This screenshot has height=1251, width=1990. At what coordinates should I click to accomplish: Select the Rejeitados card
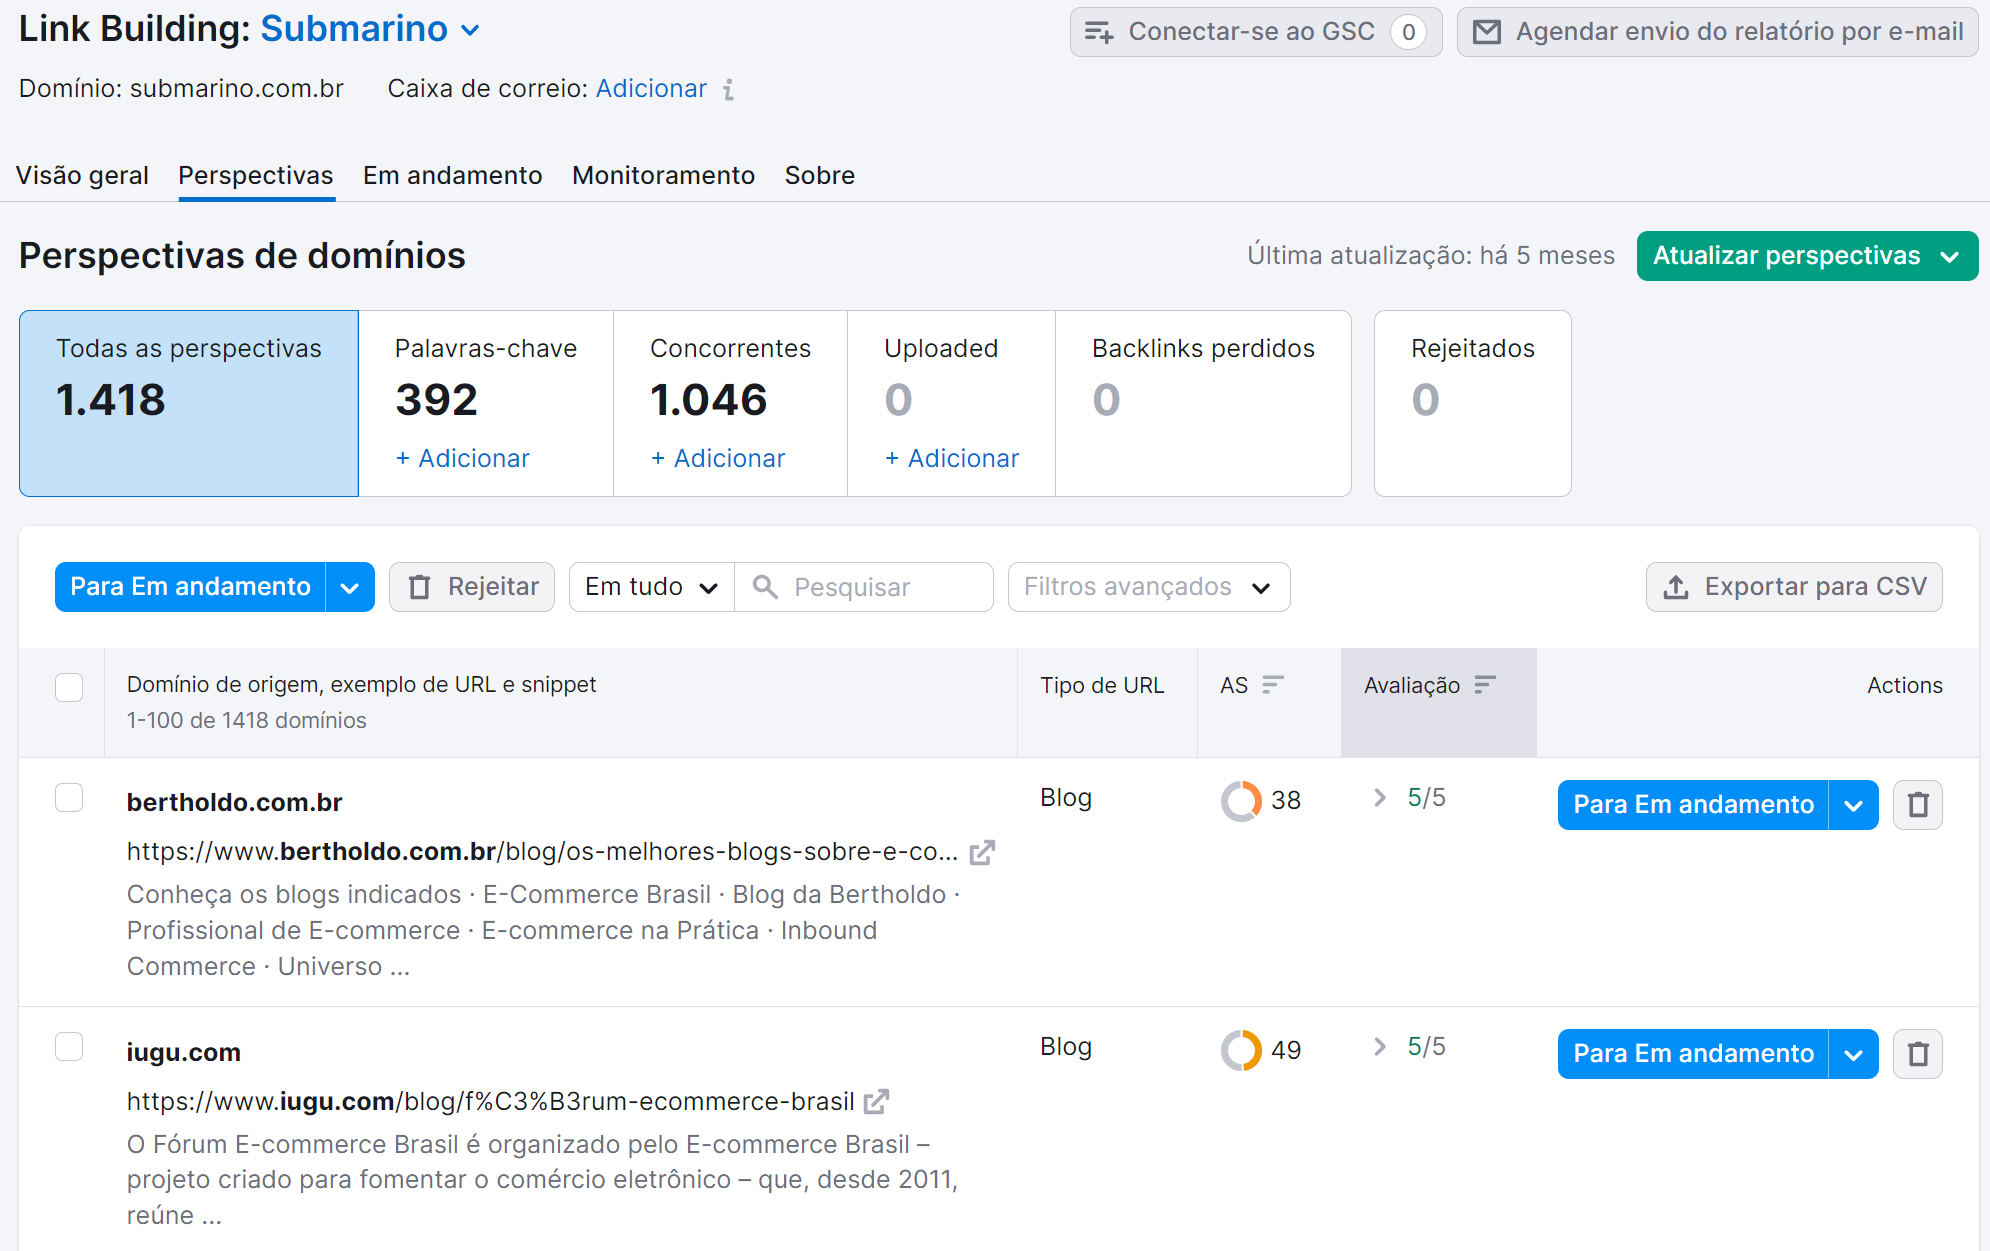1473,403
